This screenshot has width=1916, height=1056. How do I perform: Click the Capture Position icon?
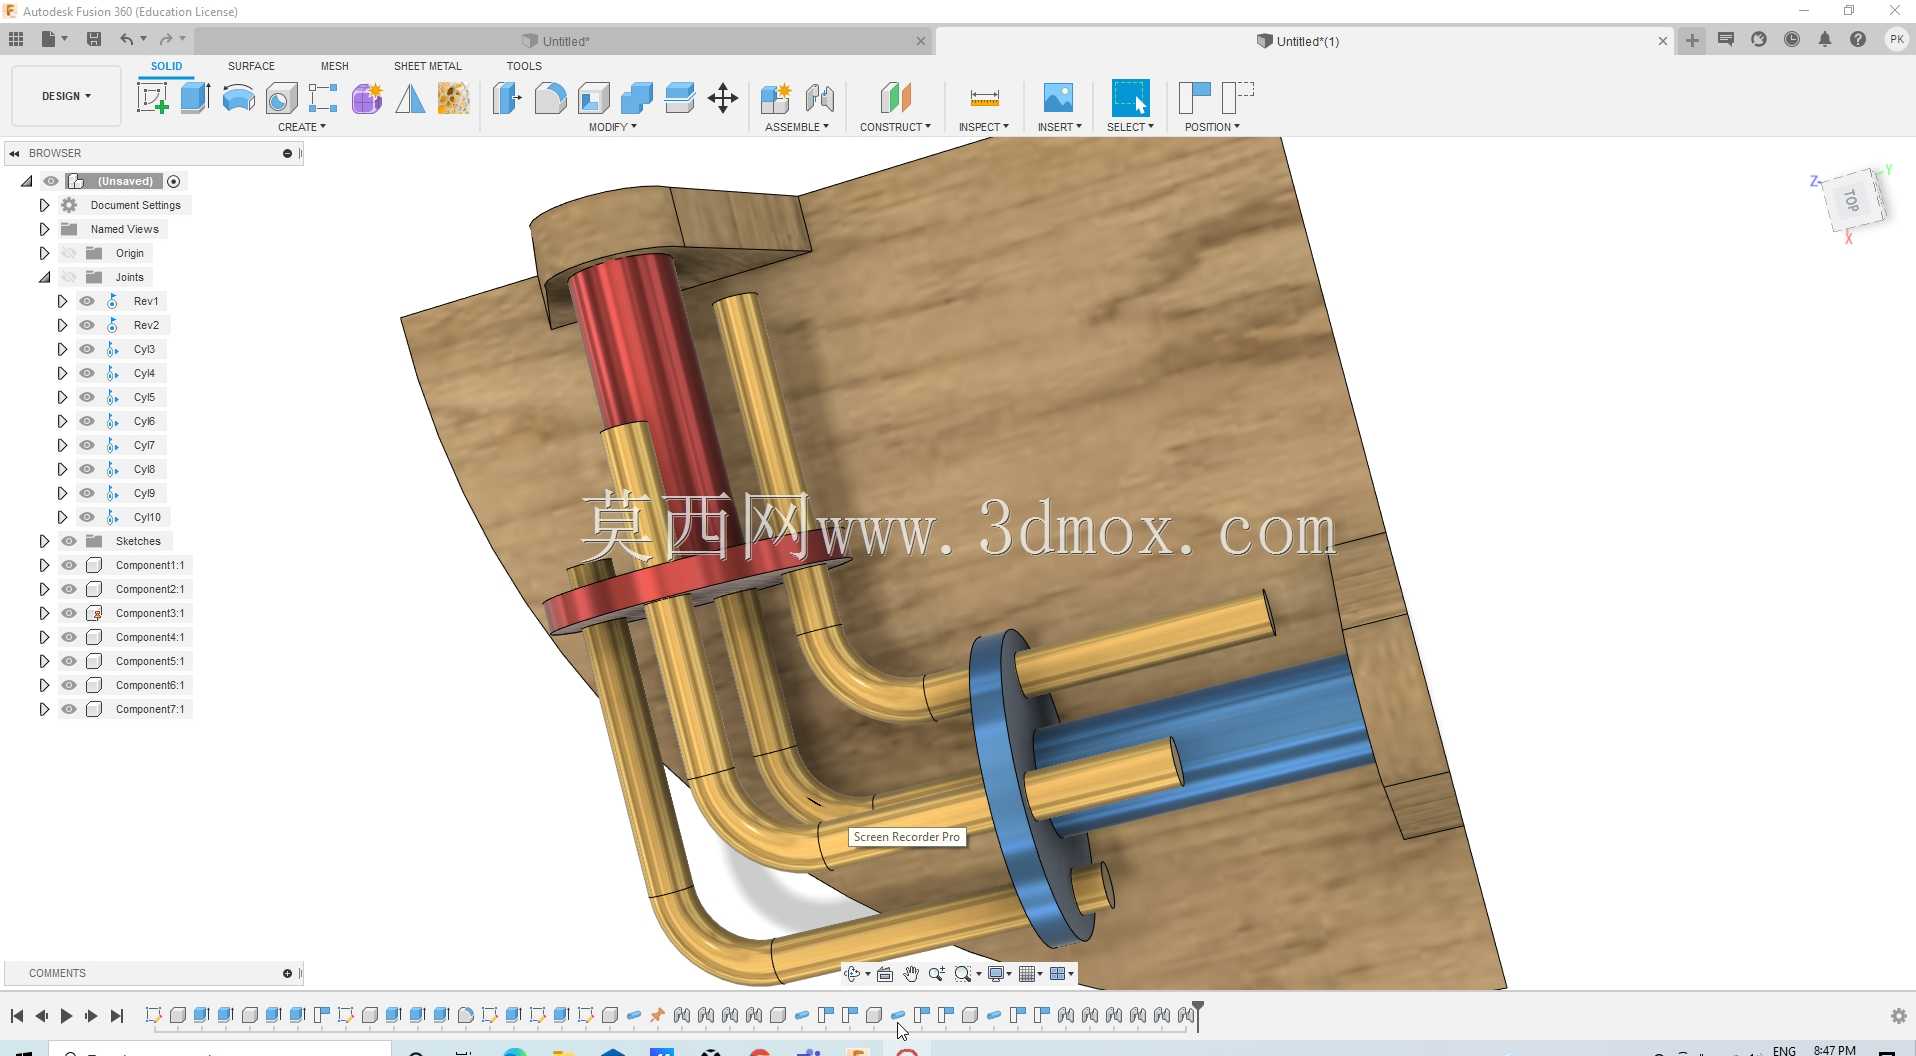coord(1194,98)
